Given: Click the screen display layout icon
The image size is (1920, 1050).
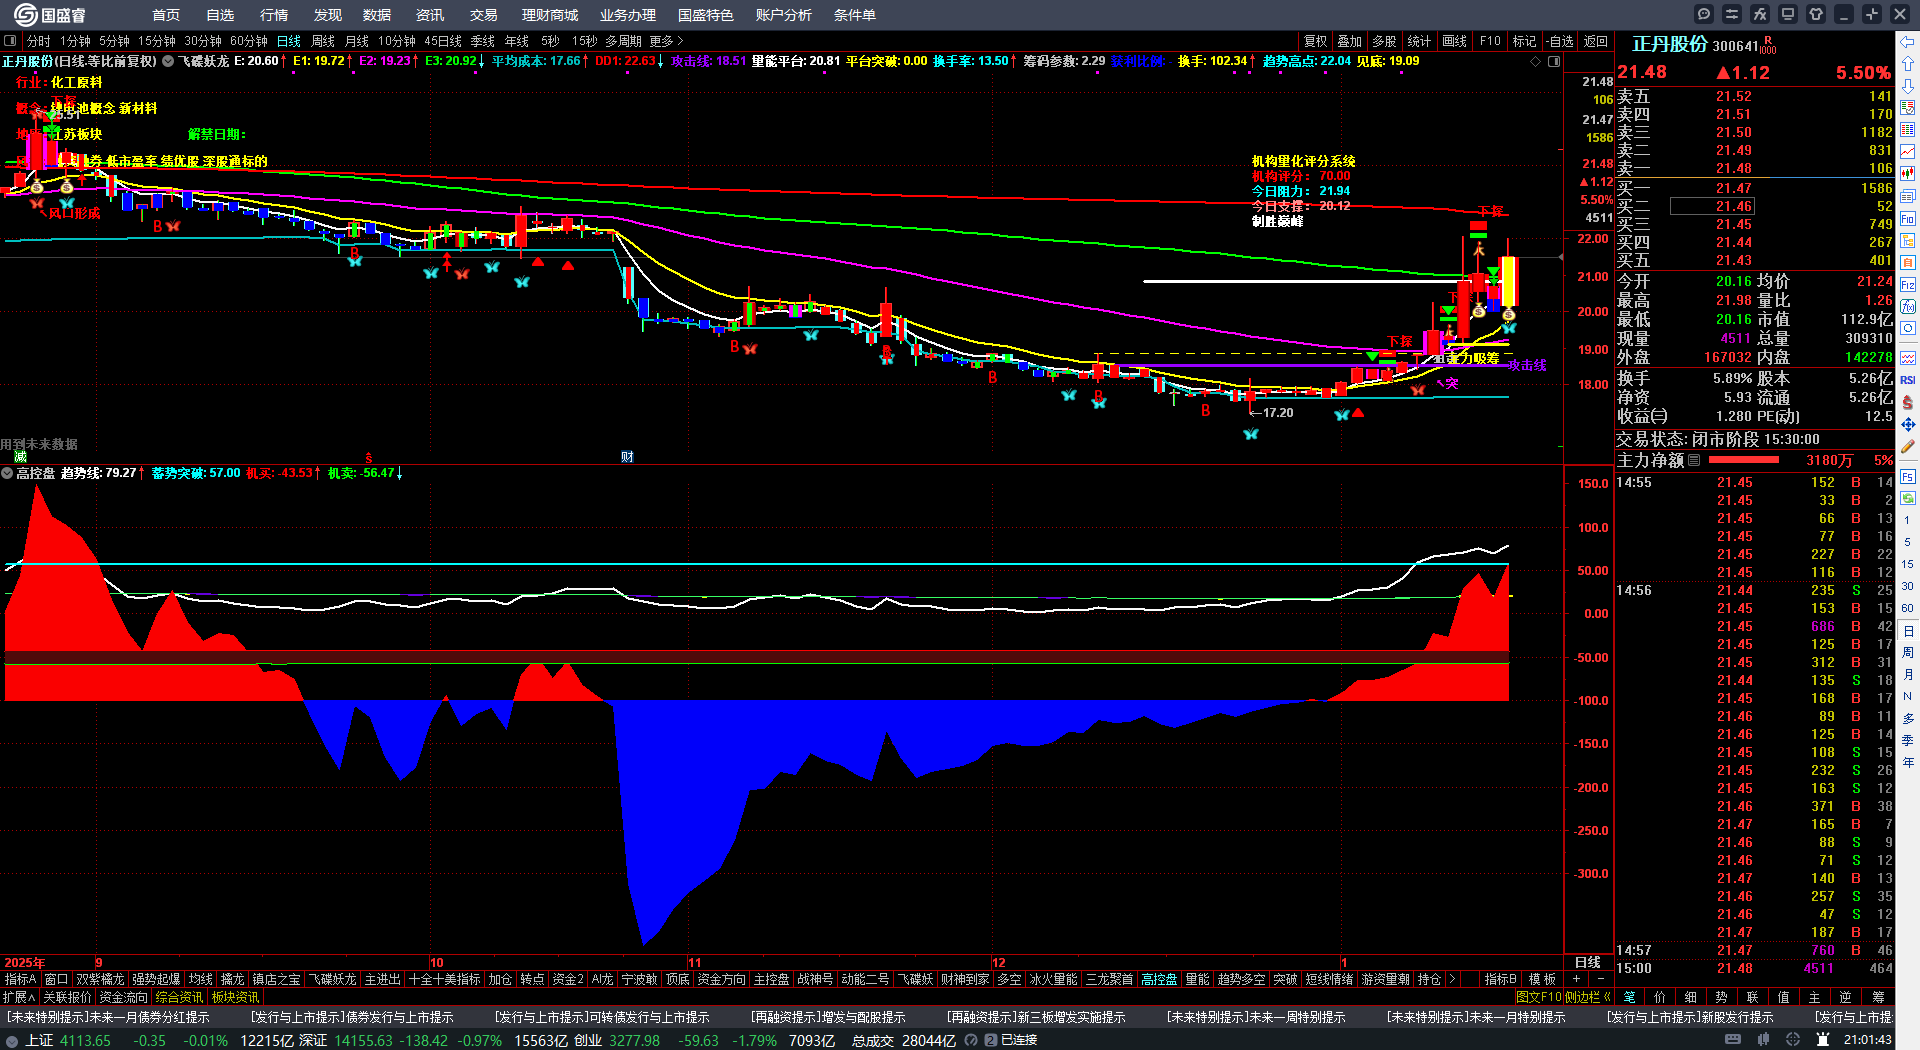Looking at the screenshot, I should [1787, 14].
